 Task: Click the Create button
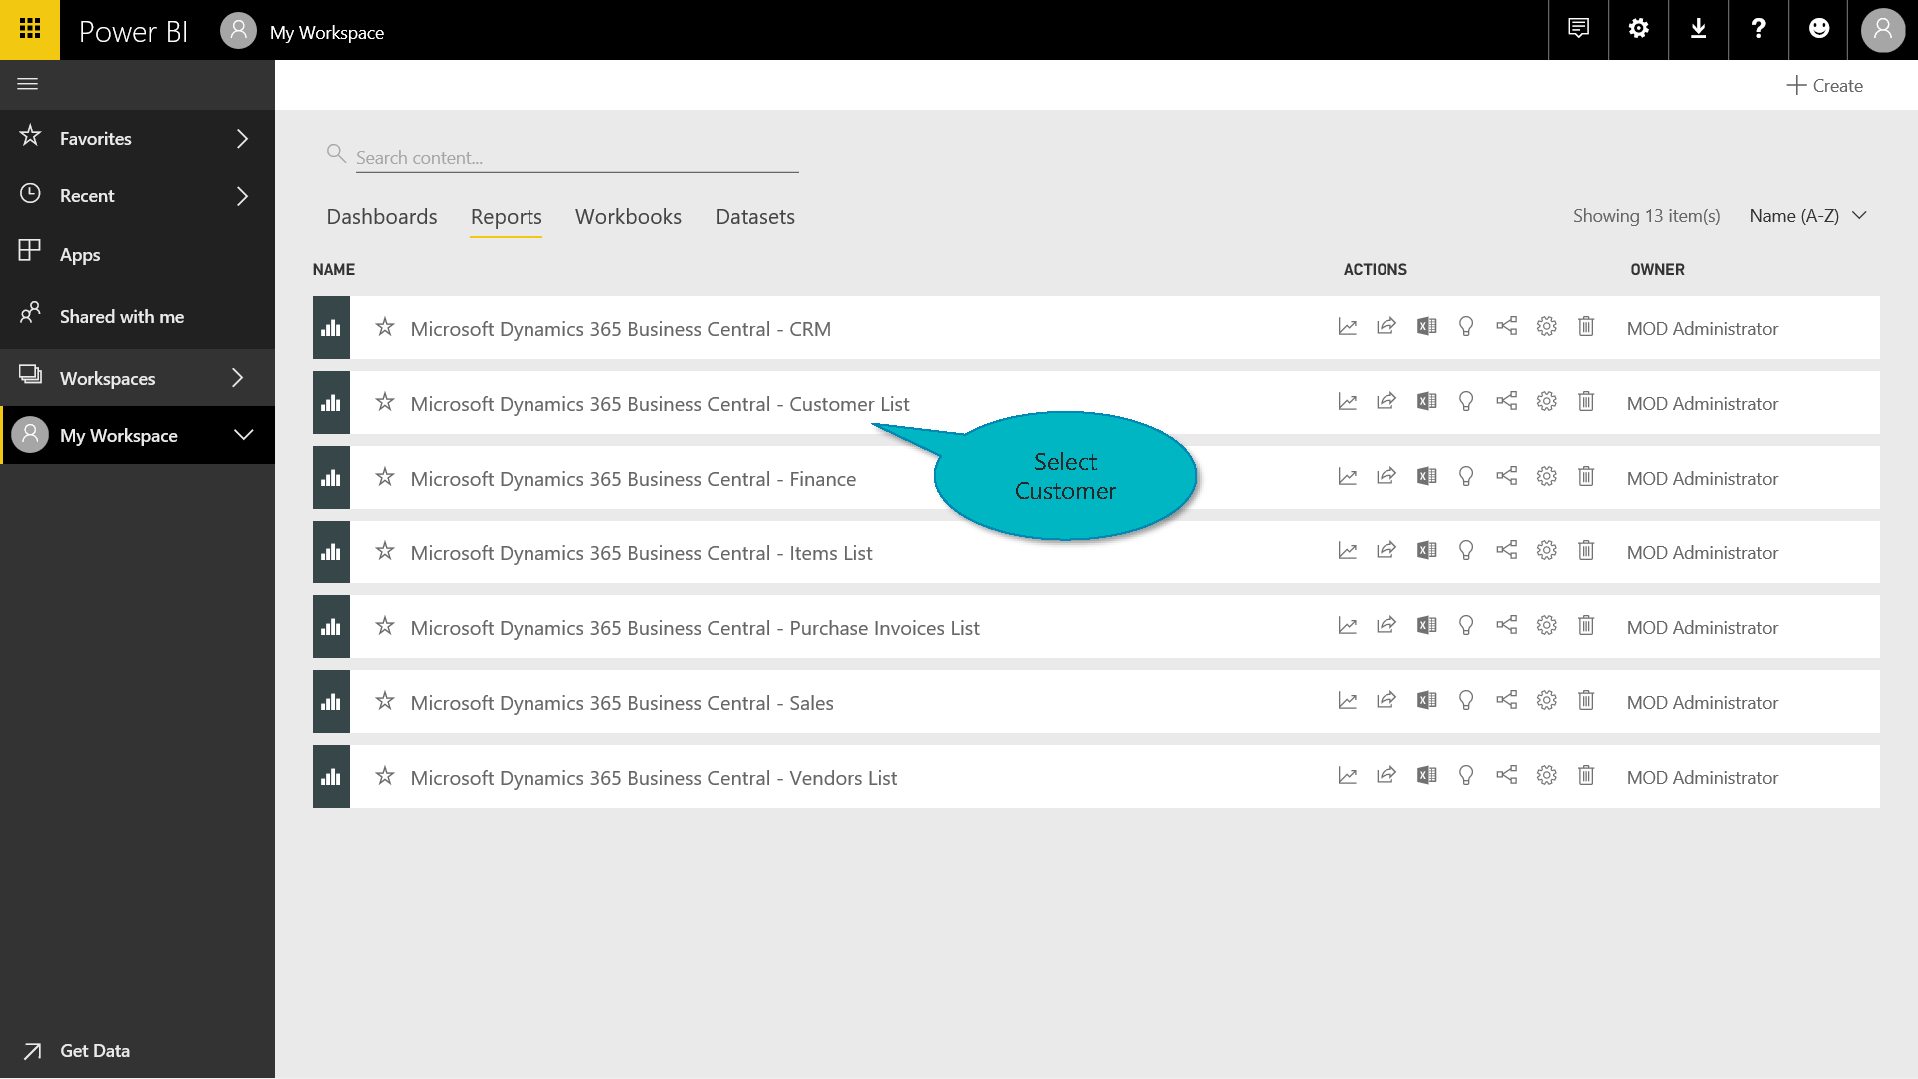coord(1824,86)
